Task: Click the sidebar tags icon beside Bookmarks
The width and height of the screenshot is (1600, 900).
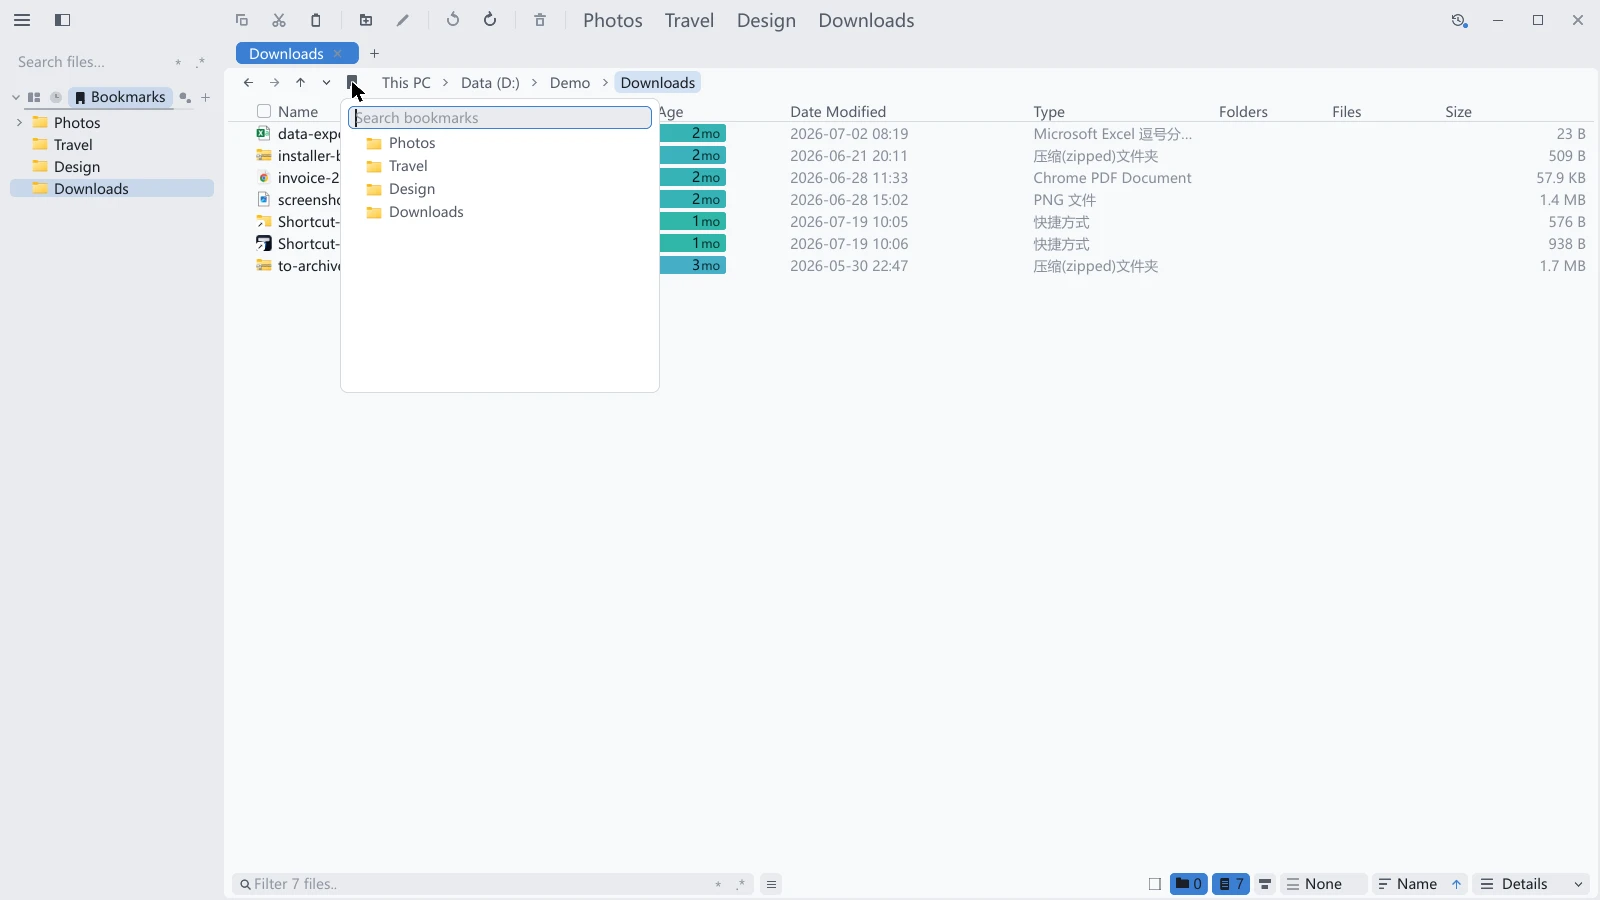Action: click(185, 97)
